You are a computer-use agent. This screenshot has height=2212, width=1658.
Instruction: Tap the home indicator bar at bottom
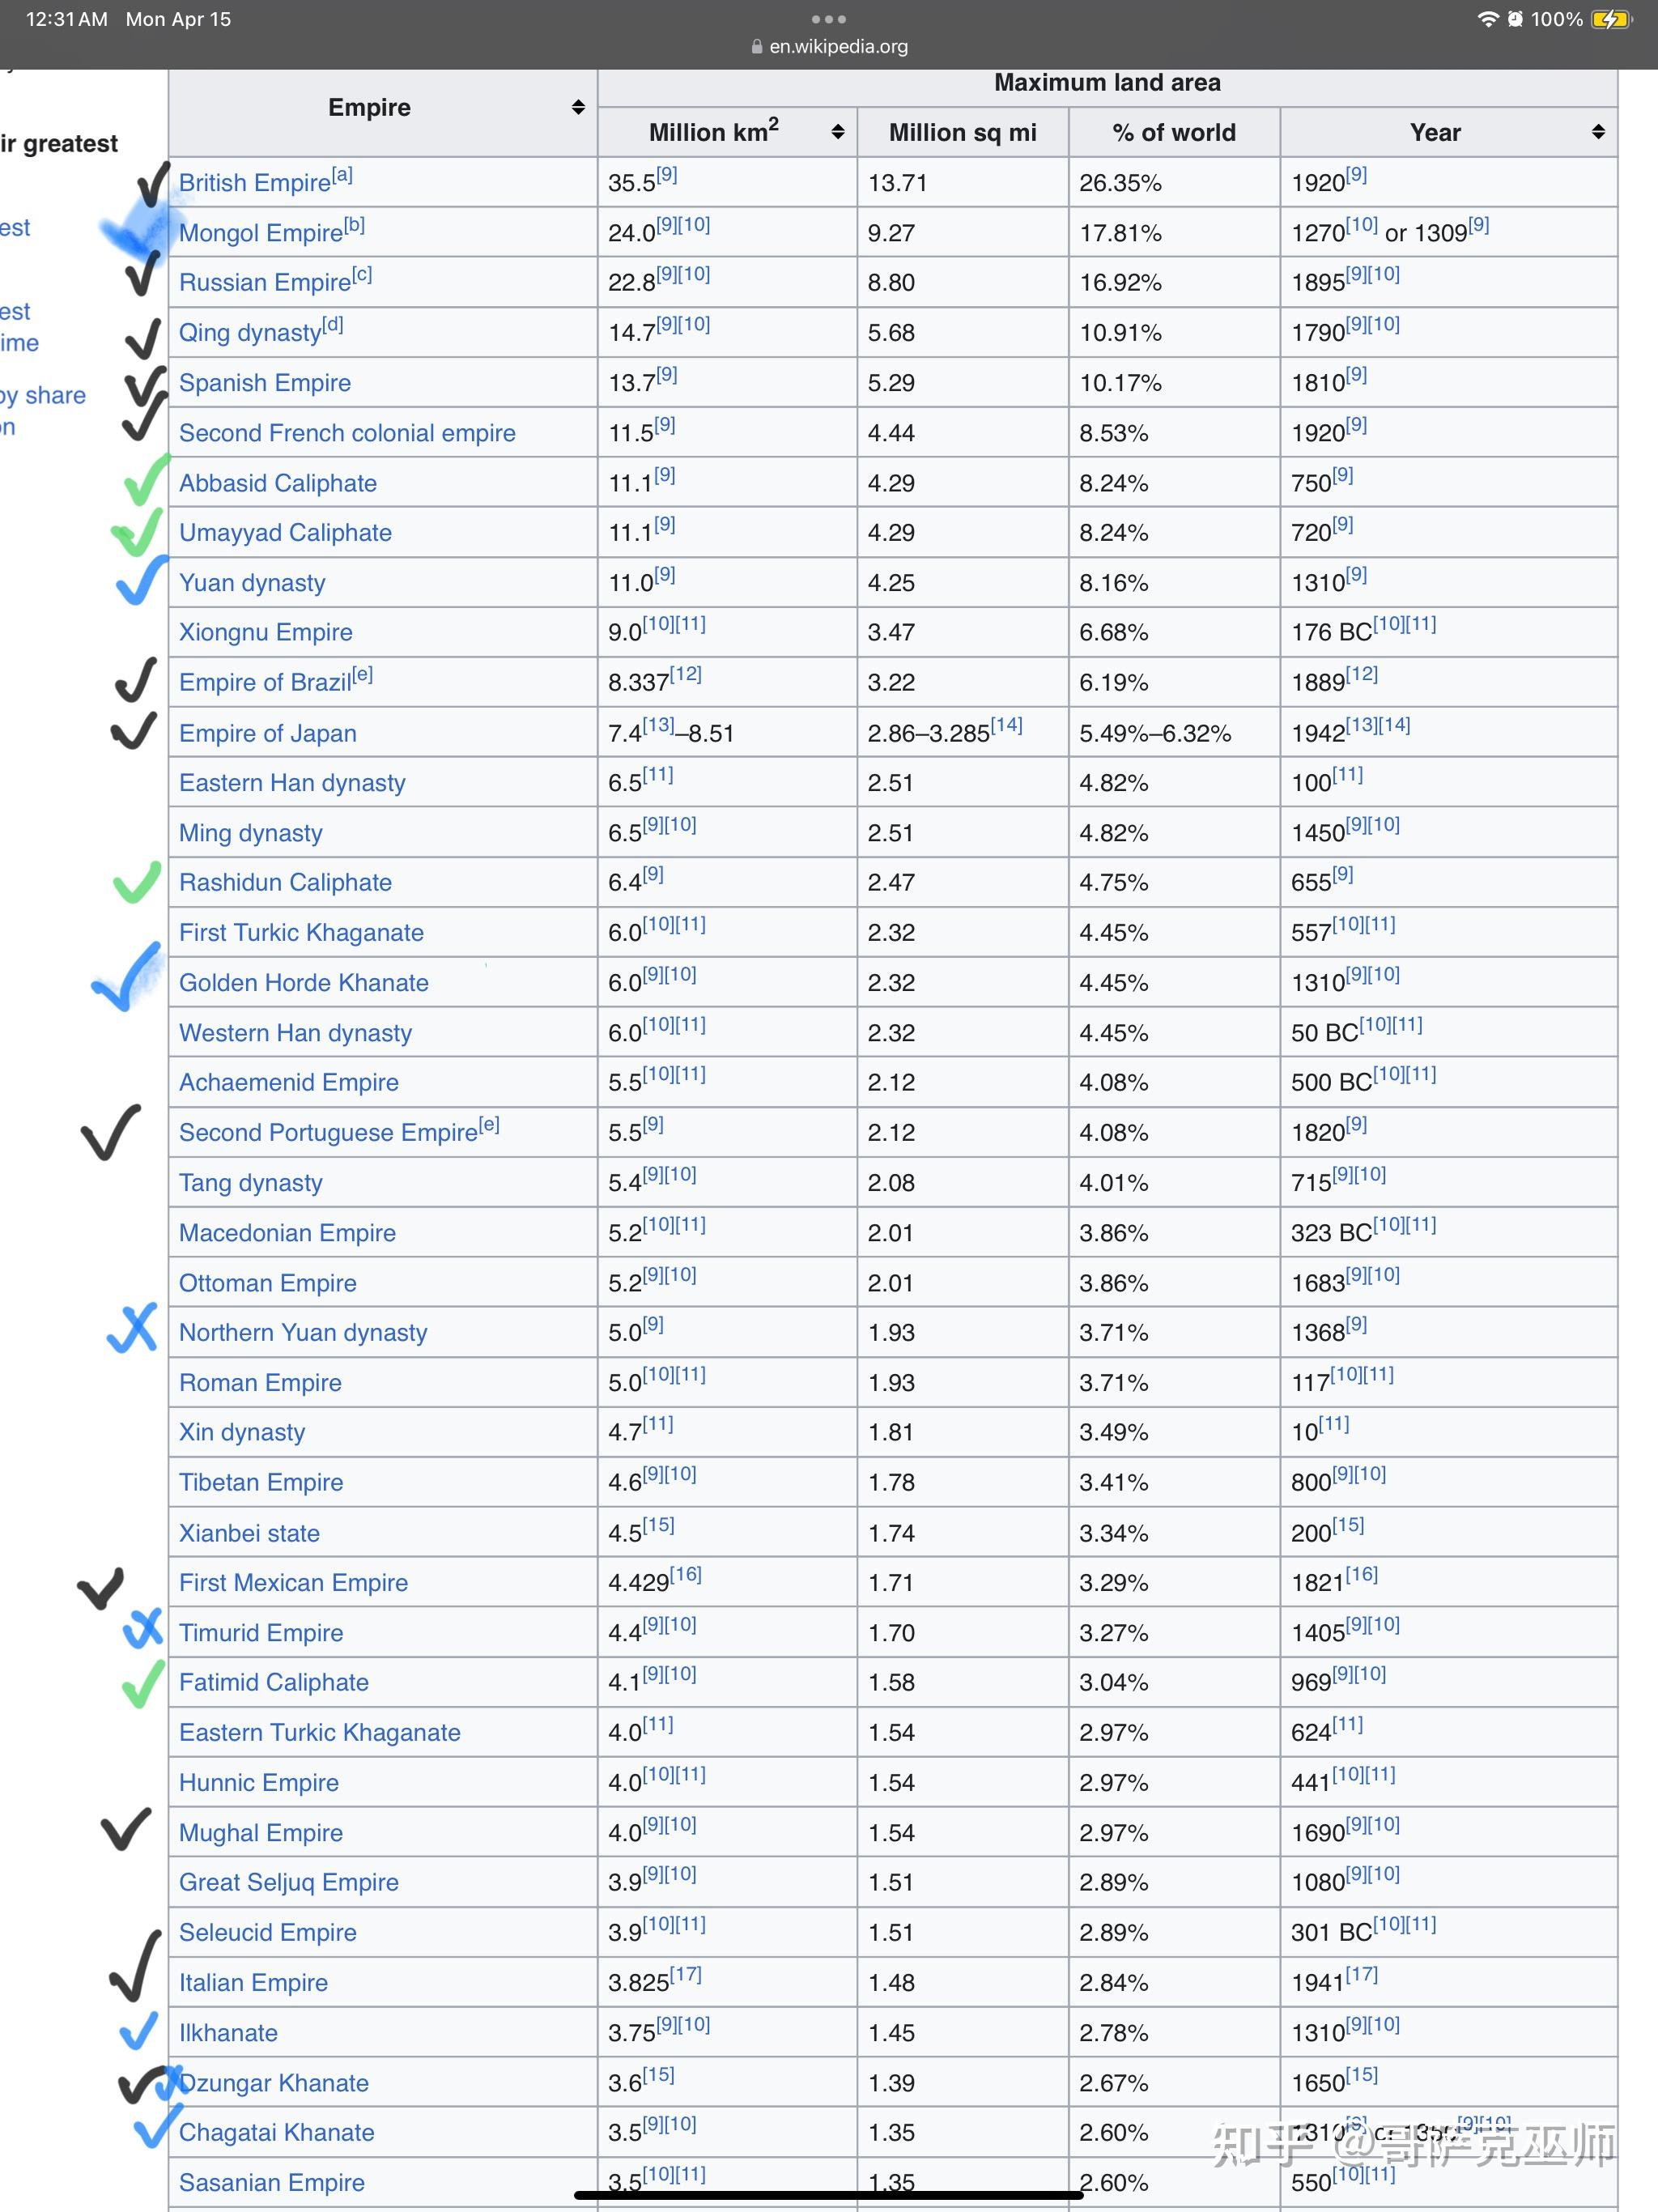tap(828, 2196)
